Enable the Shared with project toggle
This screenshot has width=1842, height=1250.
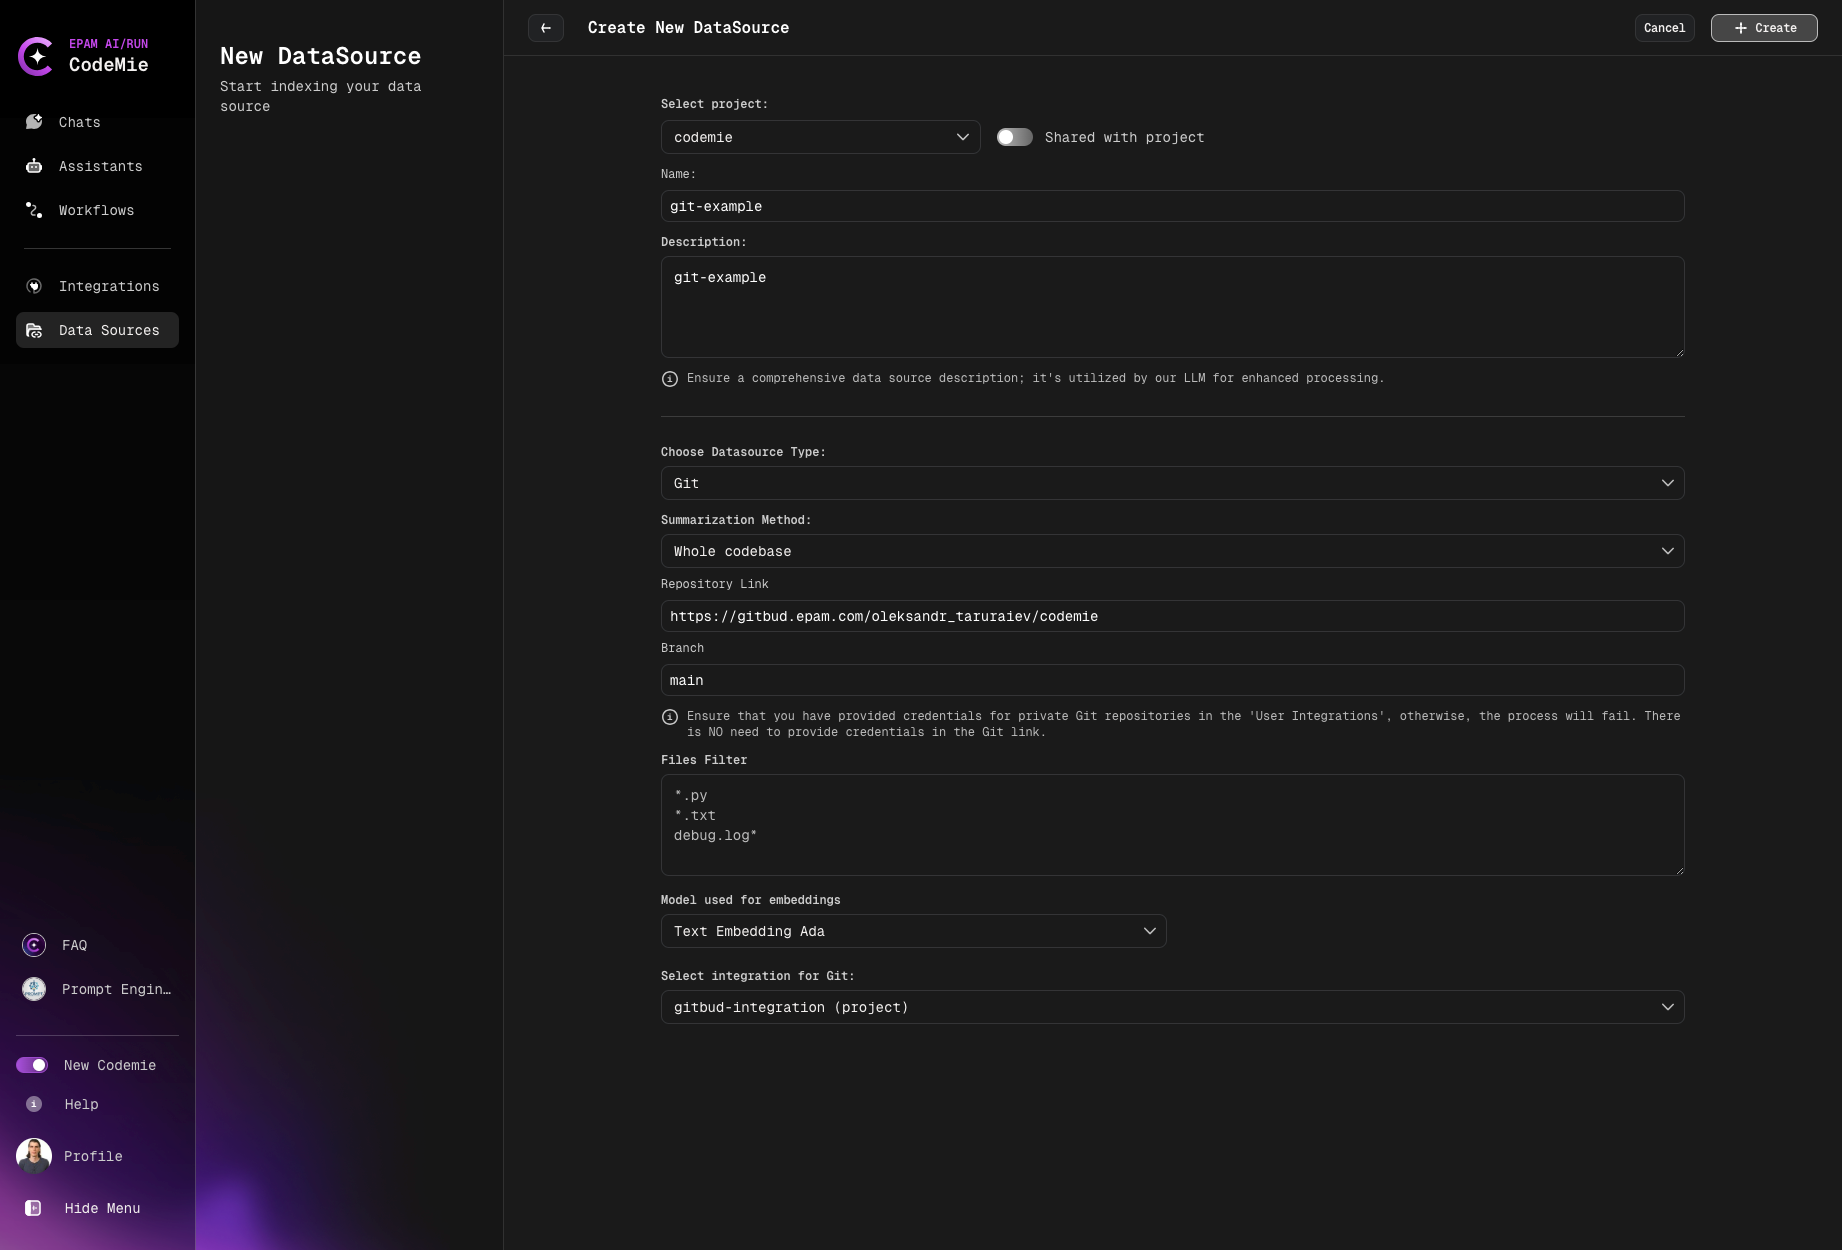coord(1014,137)
